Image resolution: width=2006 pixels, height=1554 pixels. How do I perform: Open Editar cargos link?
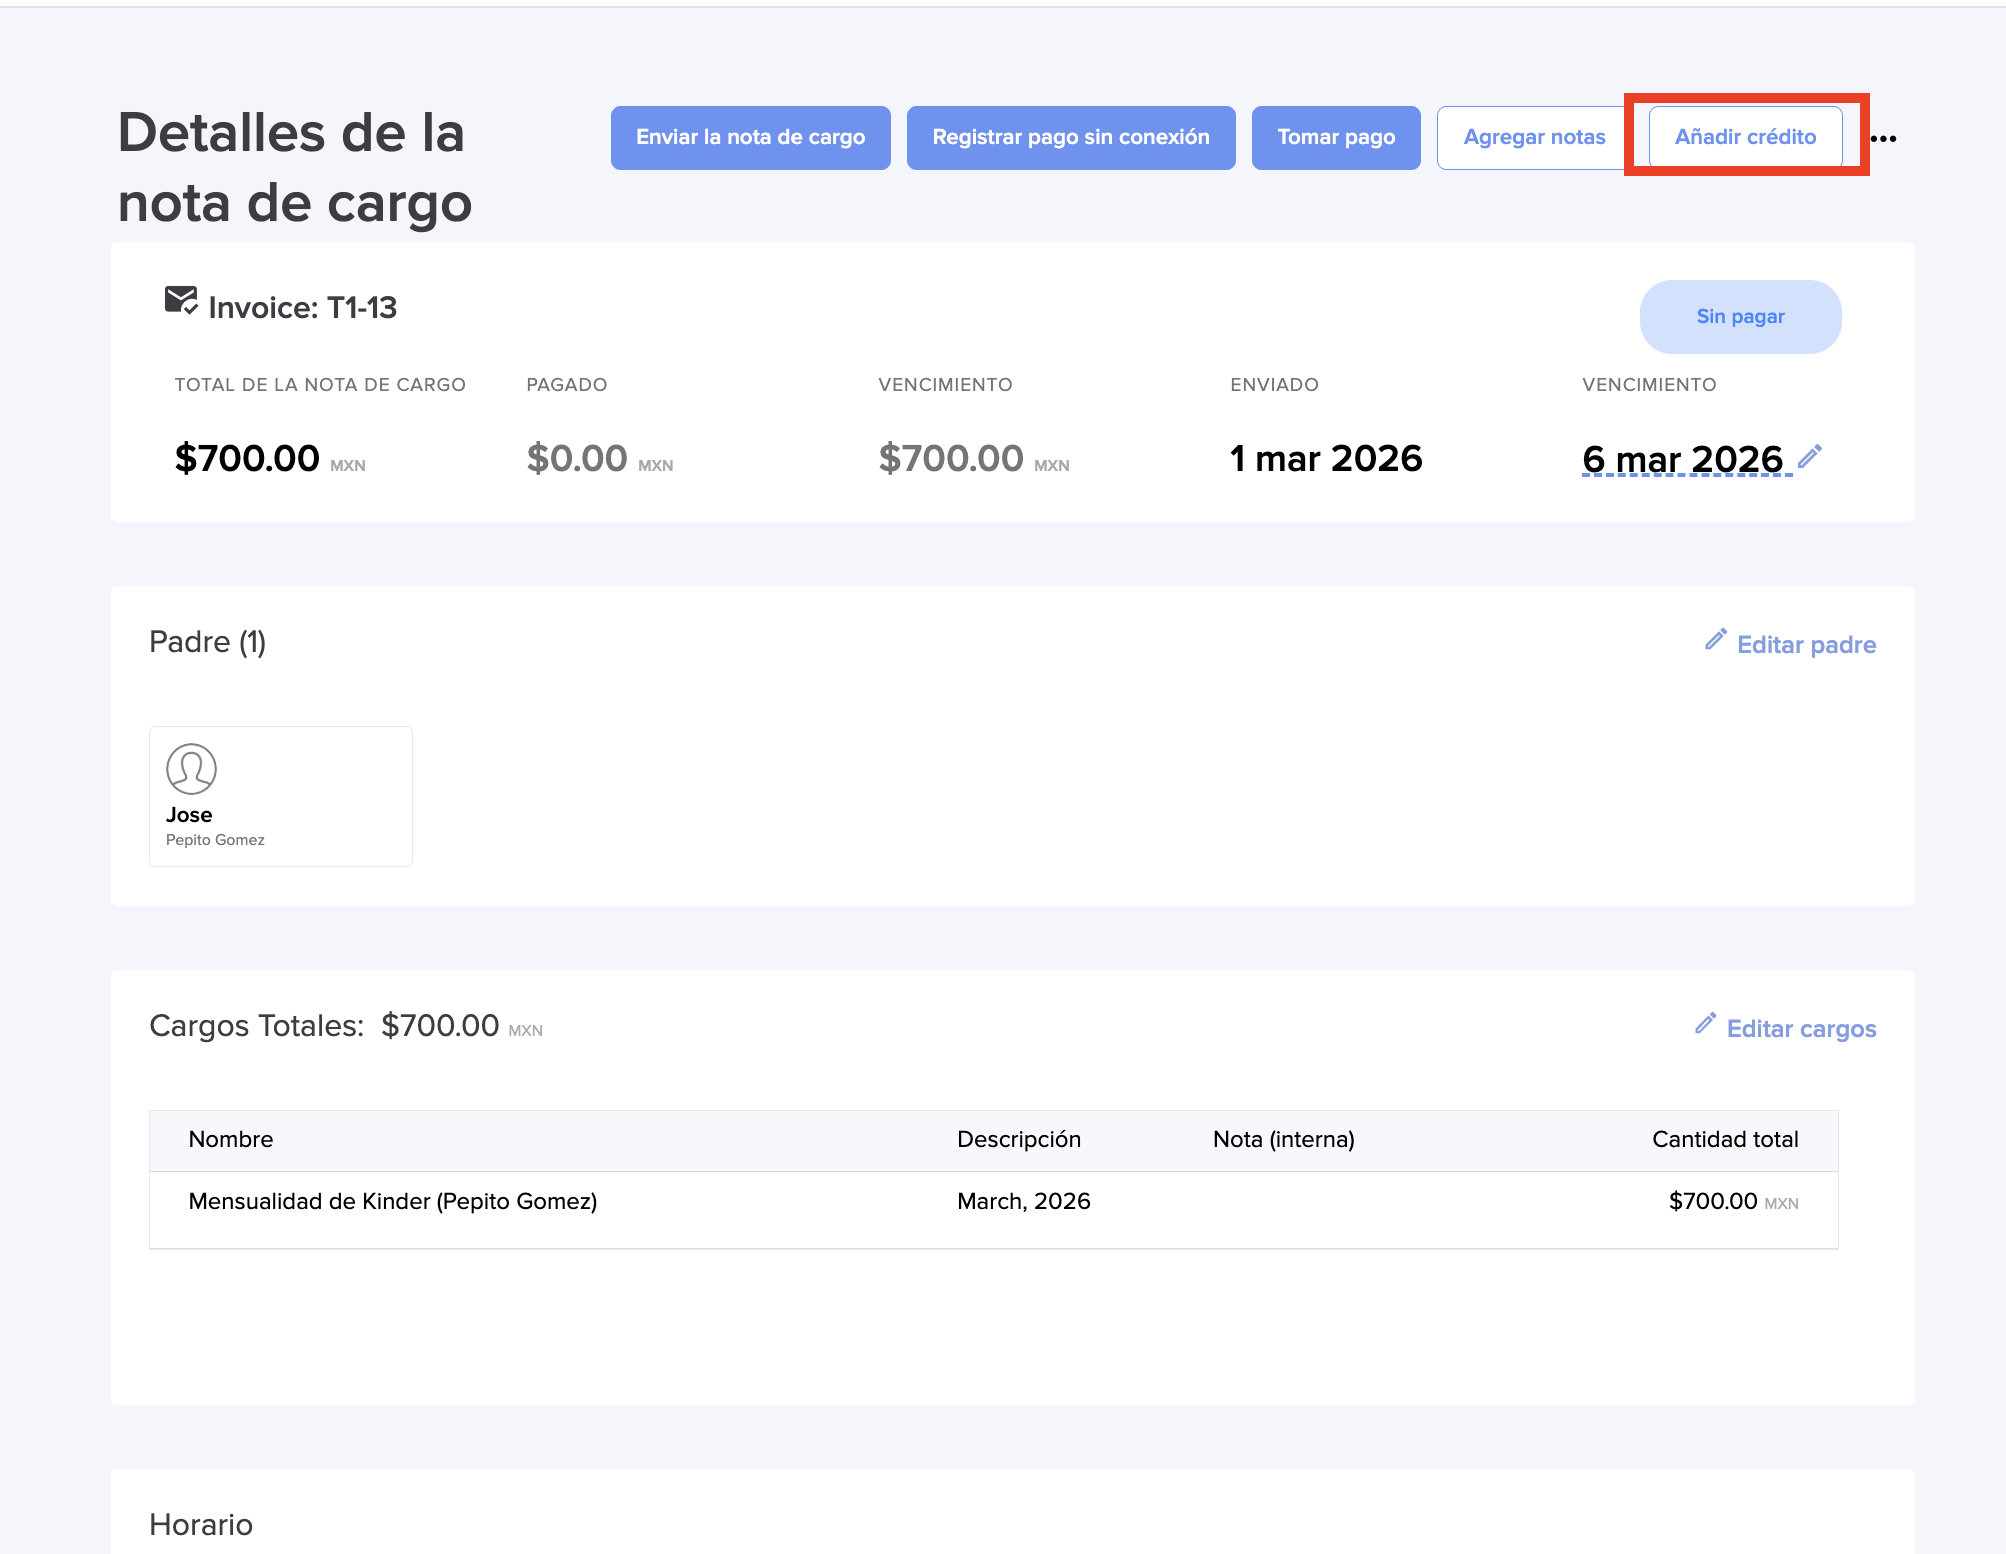1800,1029
